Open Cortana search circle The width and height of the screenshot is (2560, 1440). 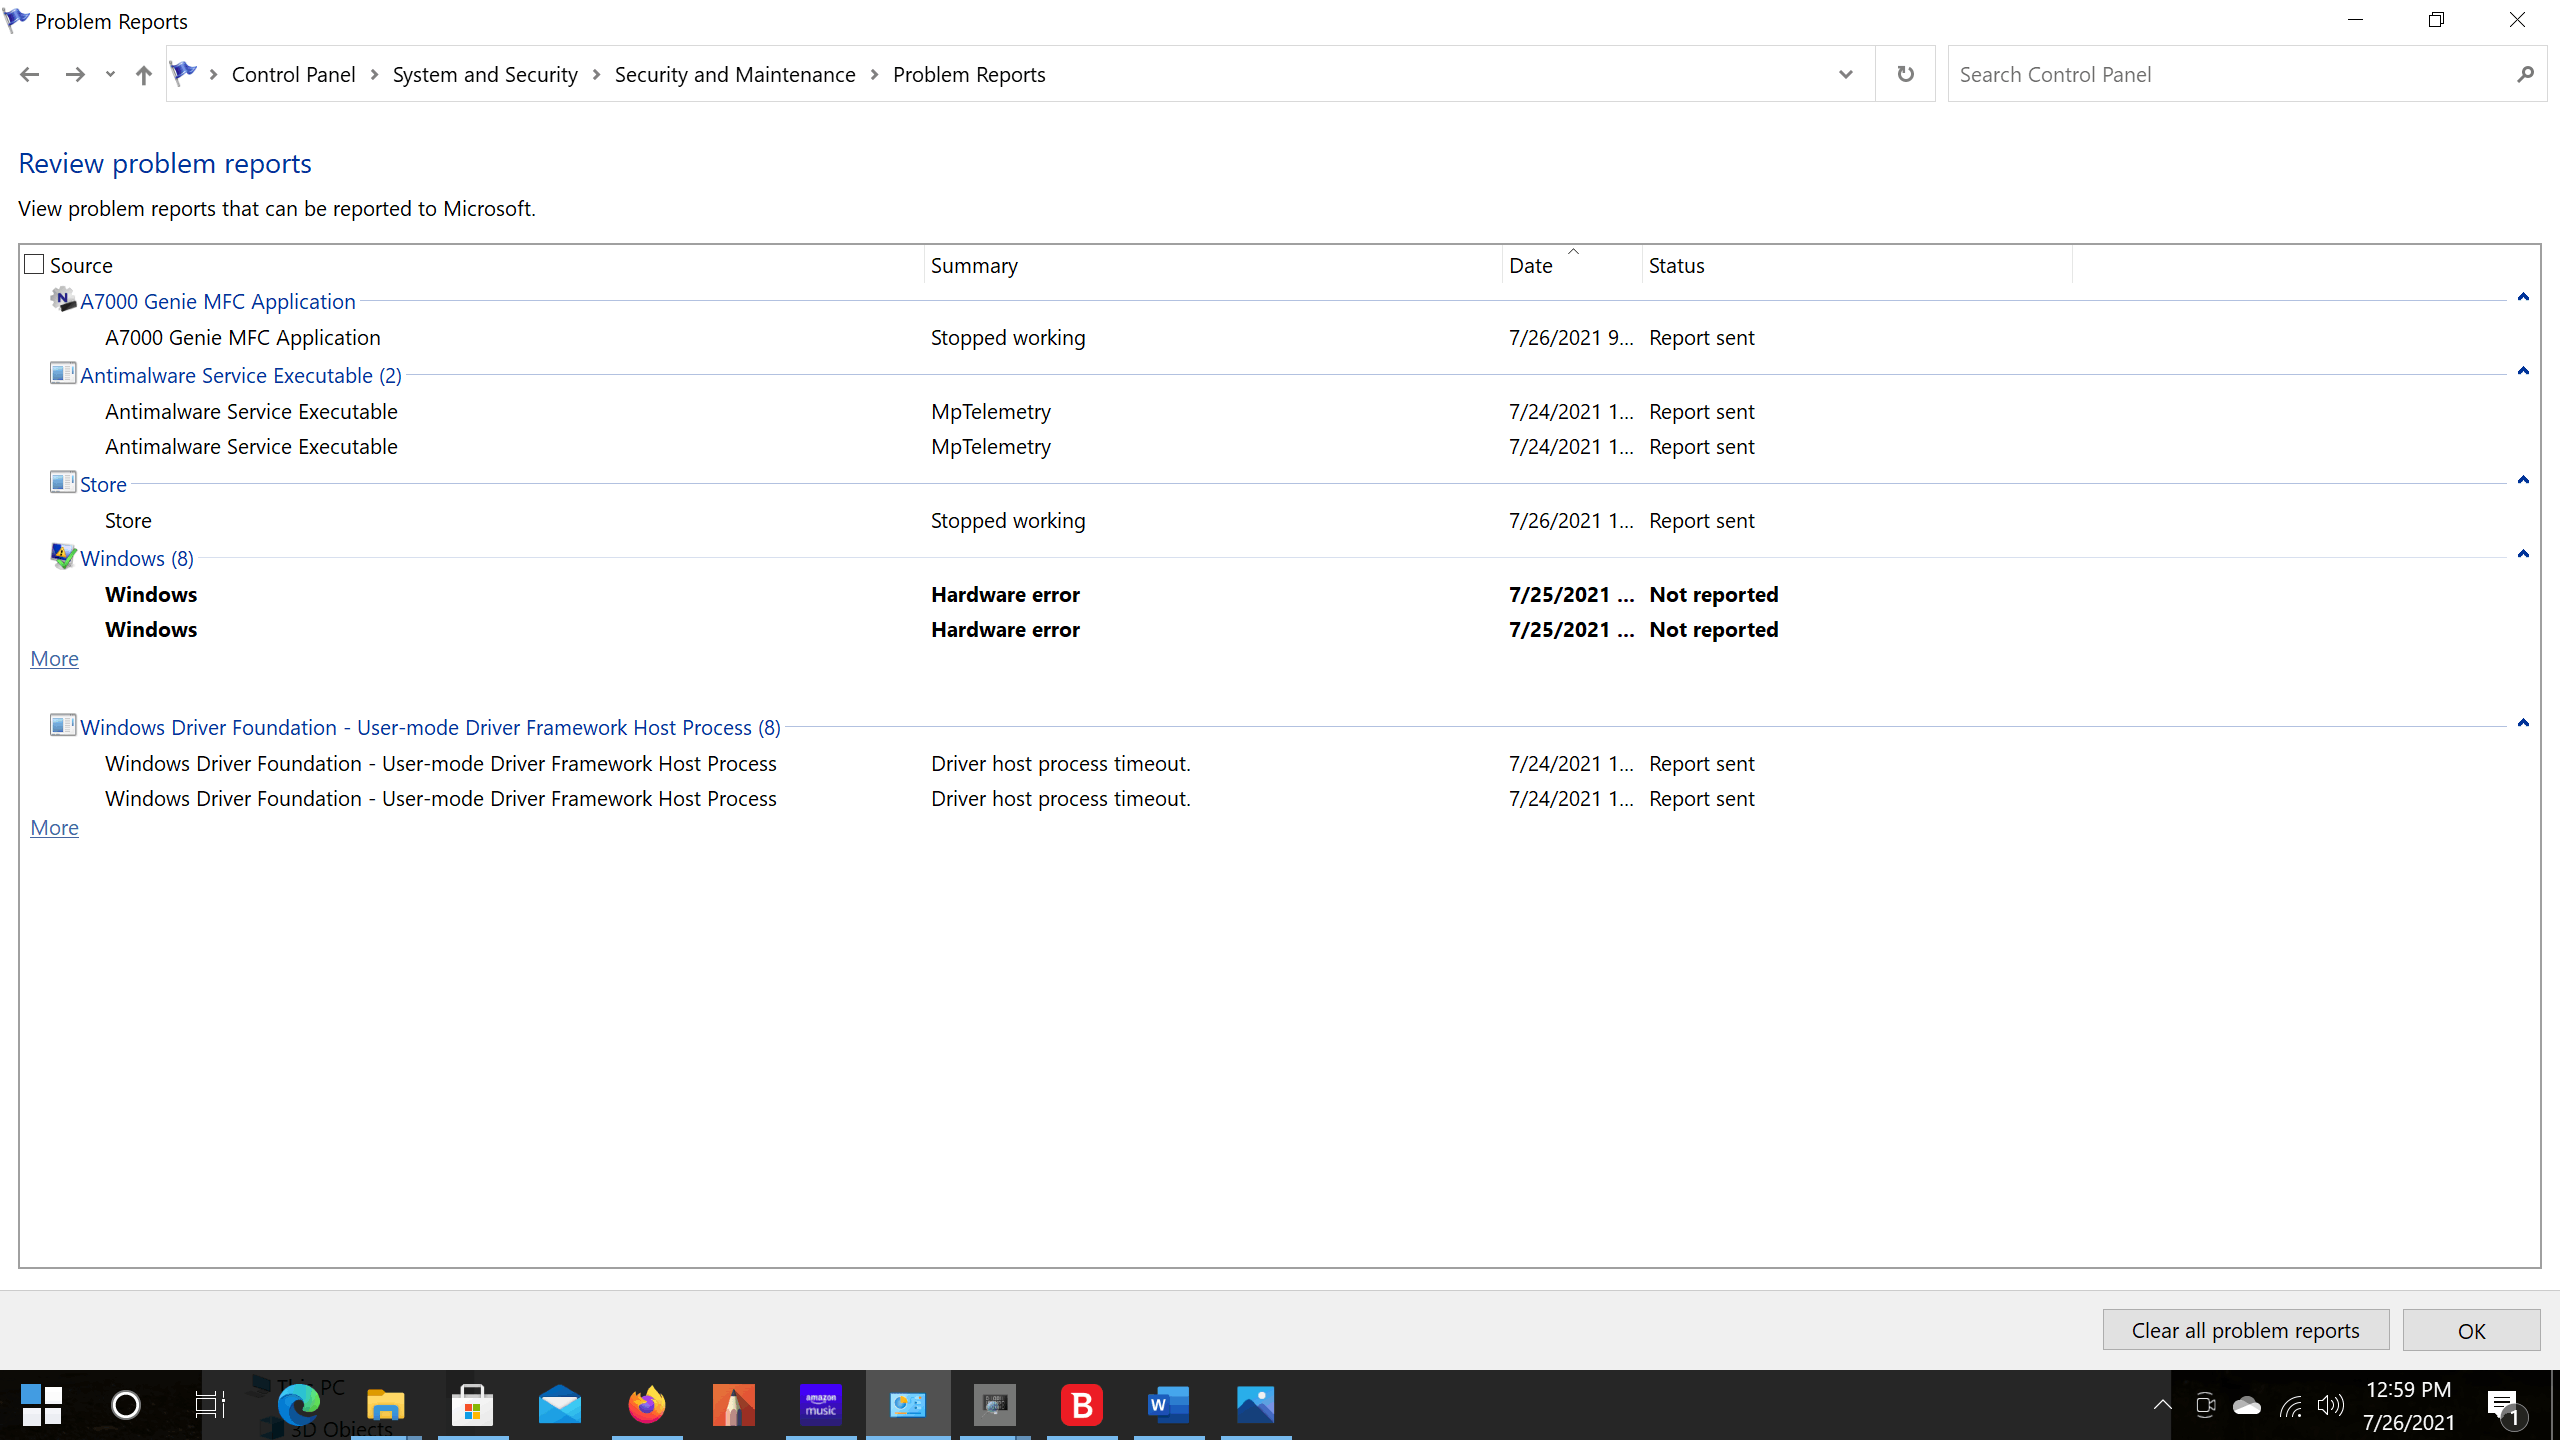[x=126, y=1405]
